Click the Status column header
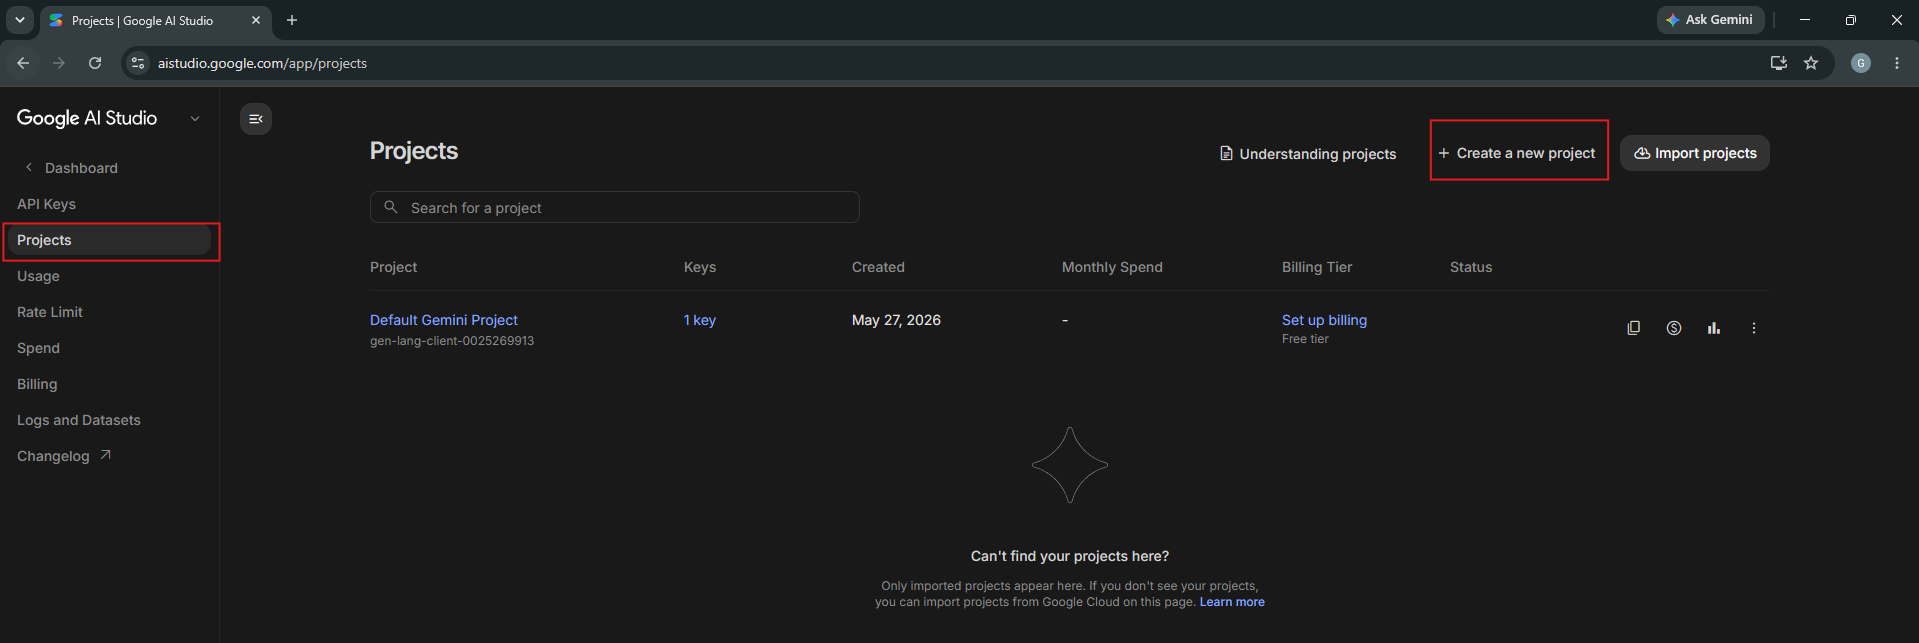 [x=1471, y=267]
